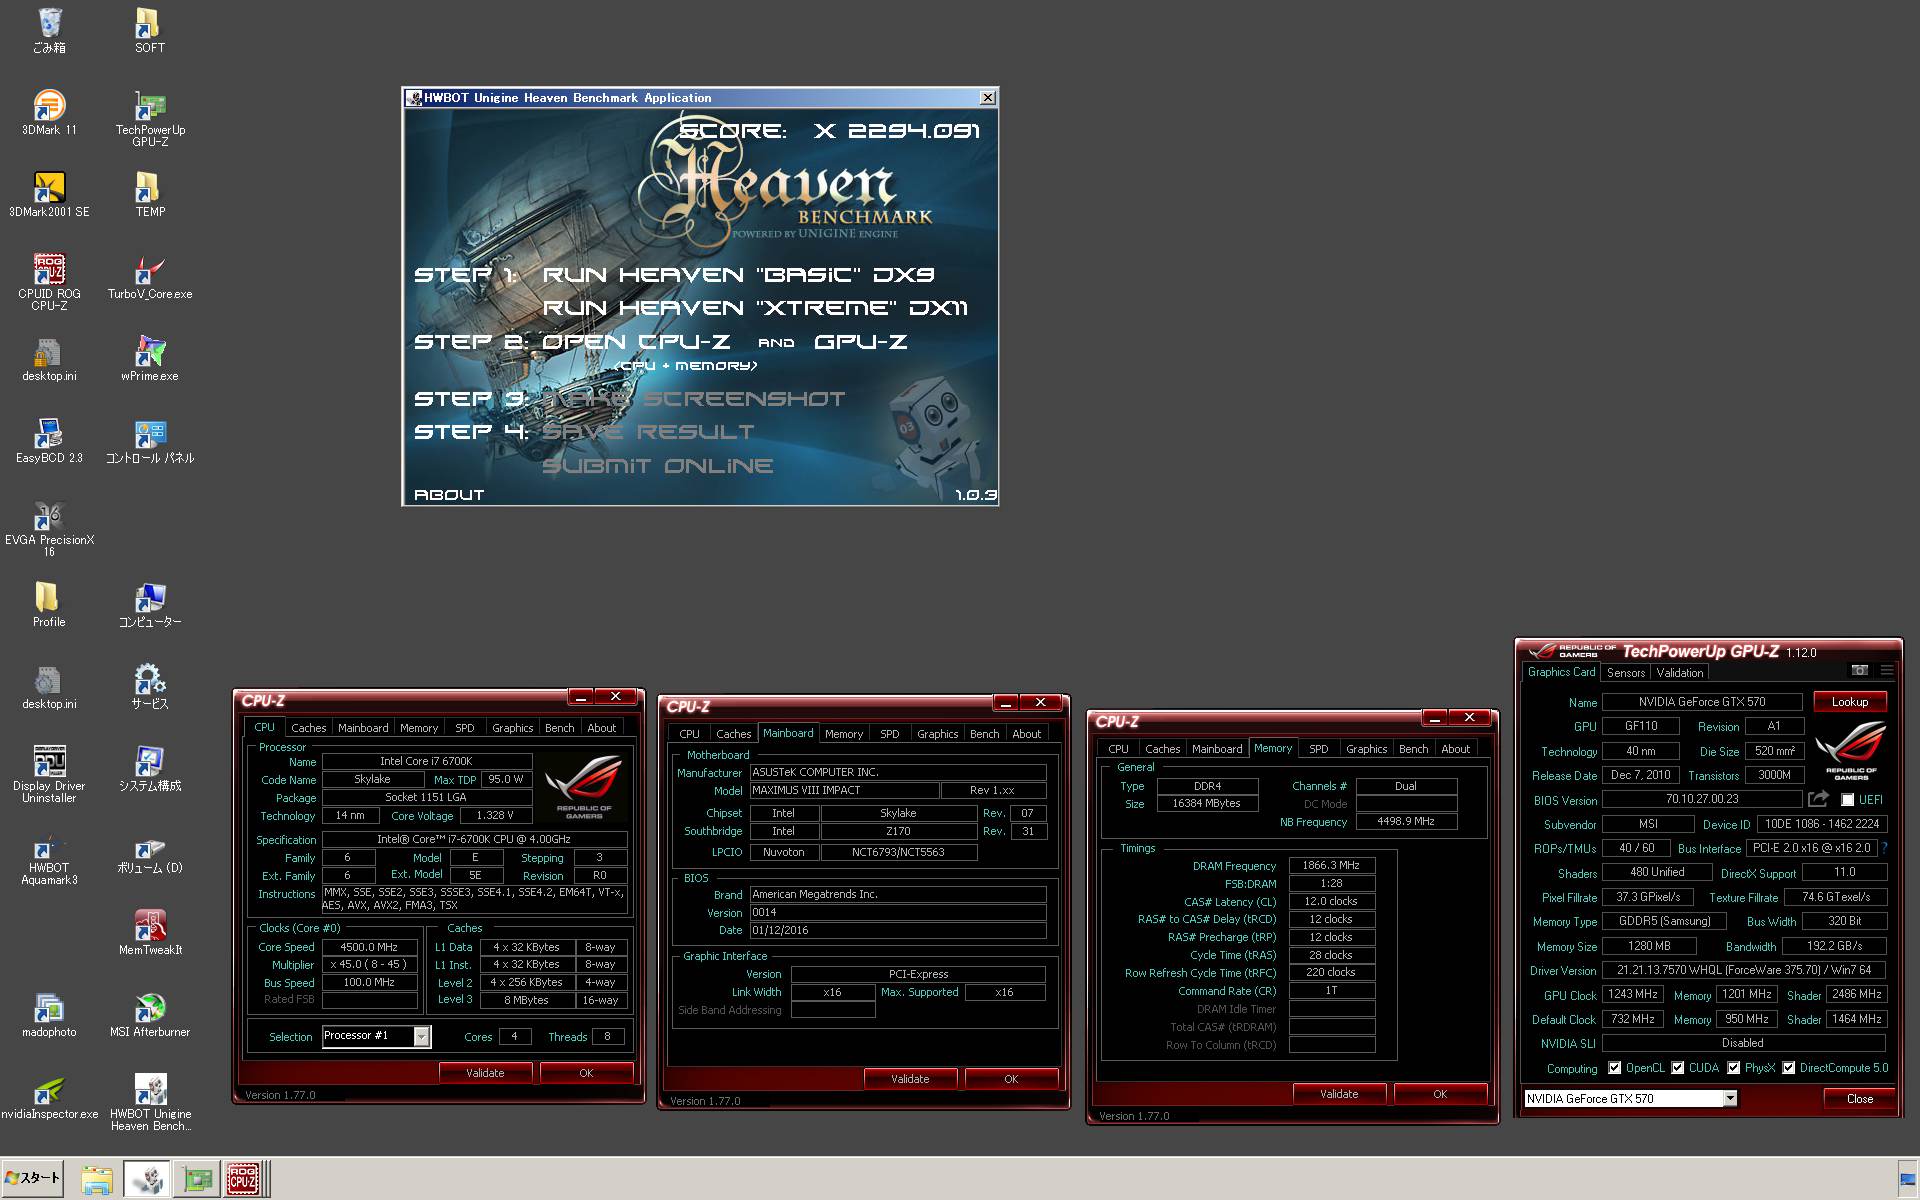The height and width of the screenshot is (1200, 1920).
Task: Click Open CPU-Z in Heaven app
Action: (636, 342)
